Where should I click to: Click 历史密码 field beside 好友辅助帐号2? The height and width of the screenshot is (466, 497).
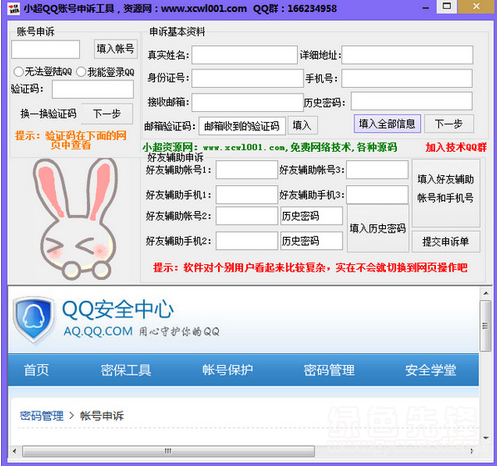(311, 216)
